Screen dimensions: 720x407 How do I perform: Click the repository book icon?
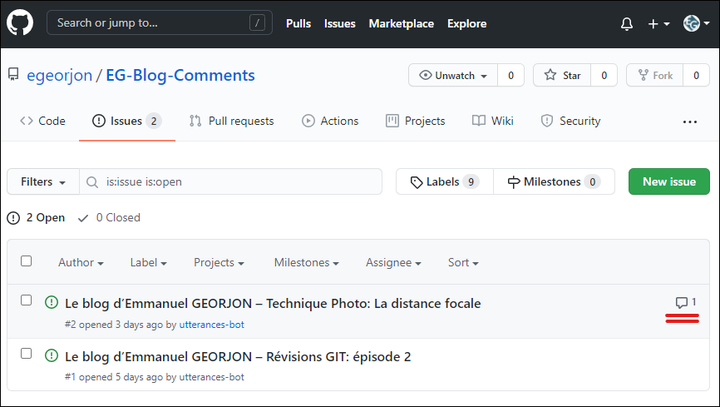[x=13, y=74]
